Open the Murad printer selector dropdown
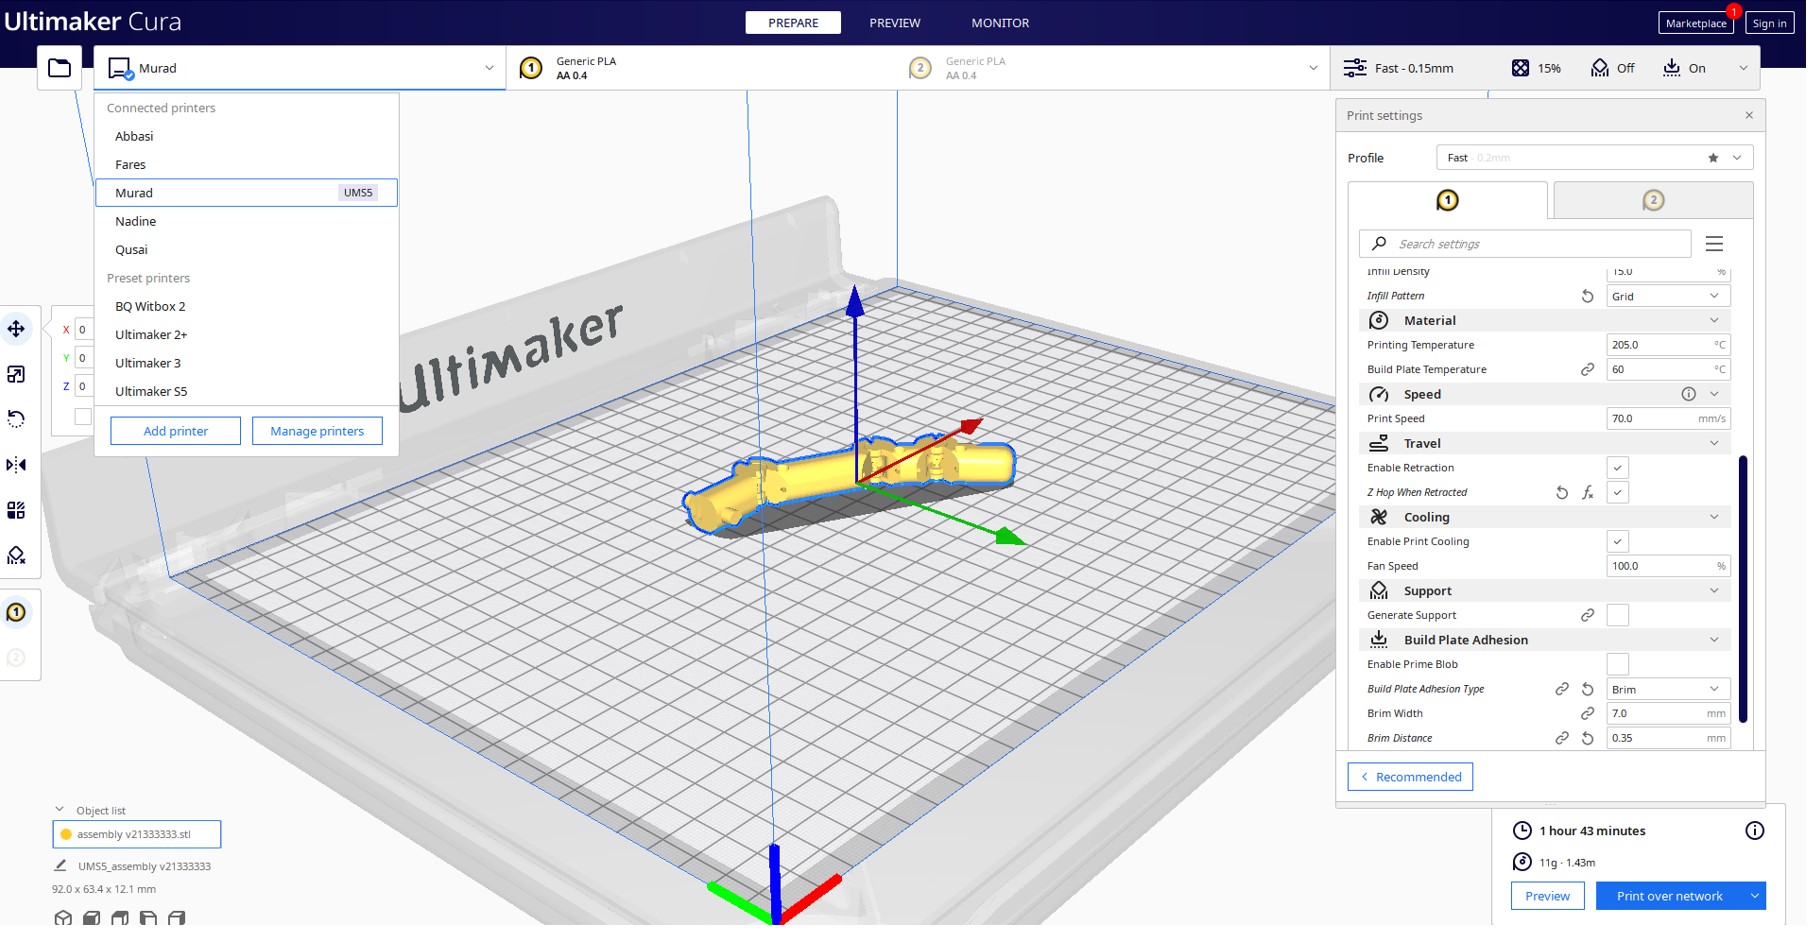The image size is (1808, 937). coord(301,68)
